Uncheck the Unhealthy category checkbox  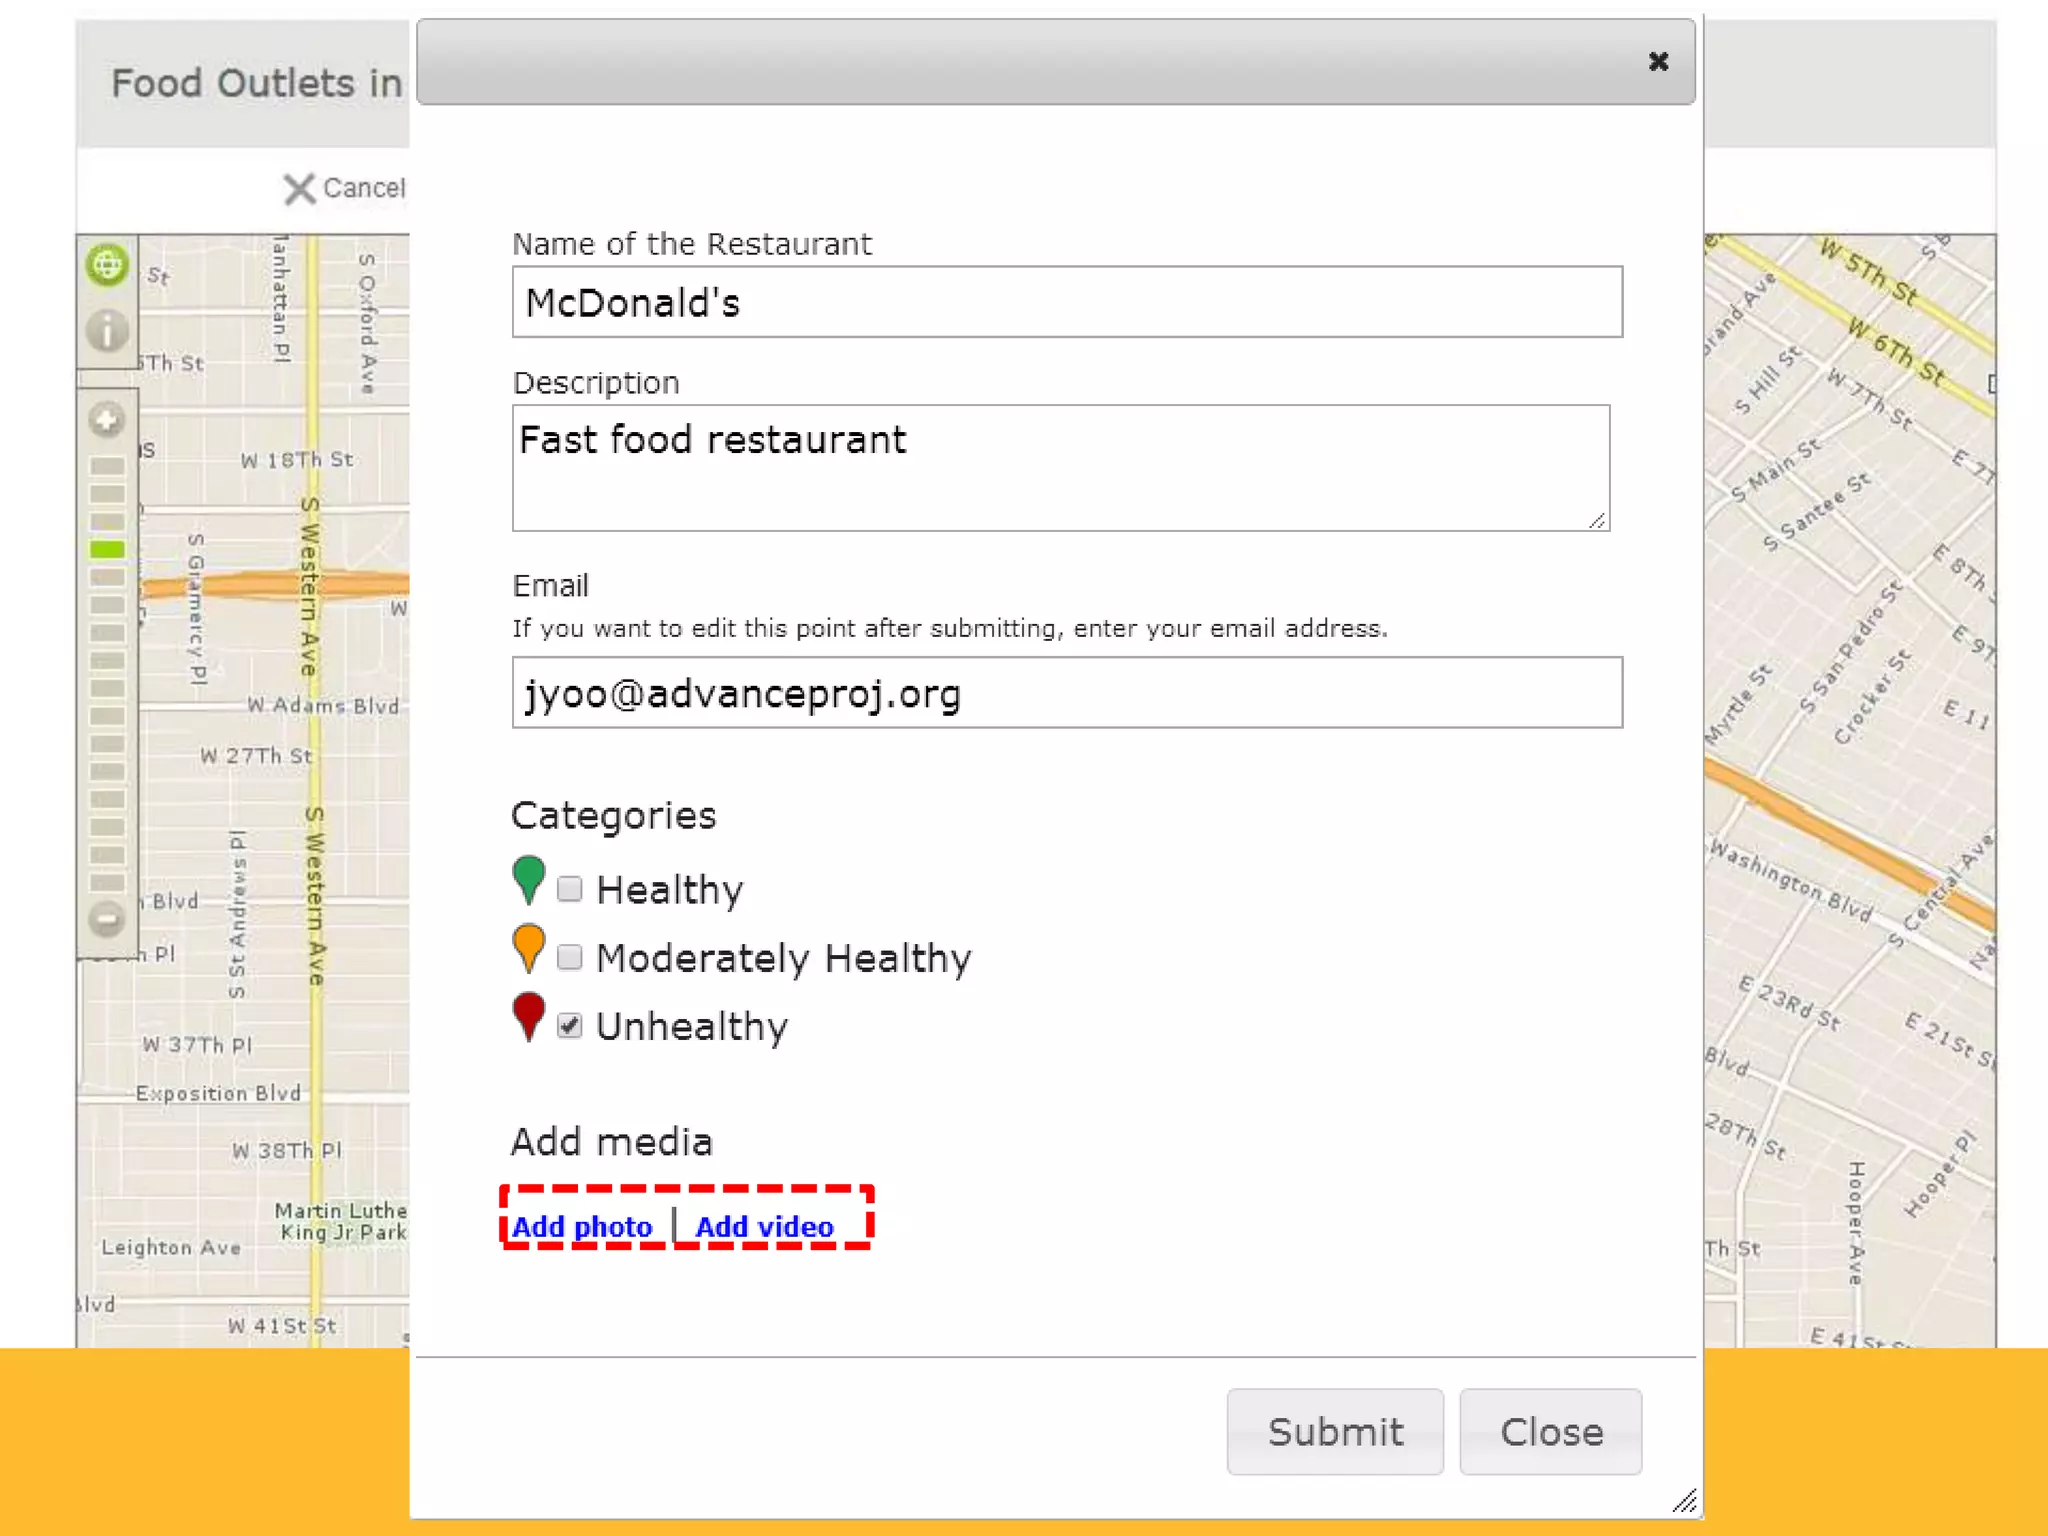coord(570,1025)
